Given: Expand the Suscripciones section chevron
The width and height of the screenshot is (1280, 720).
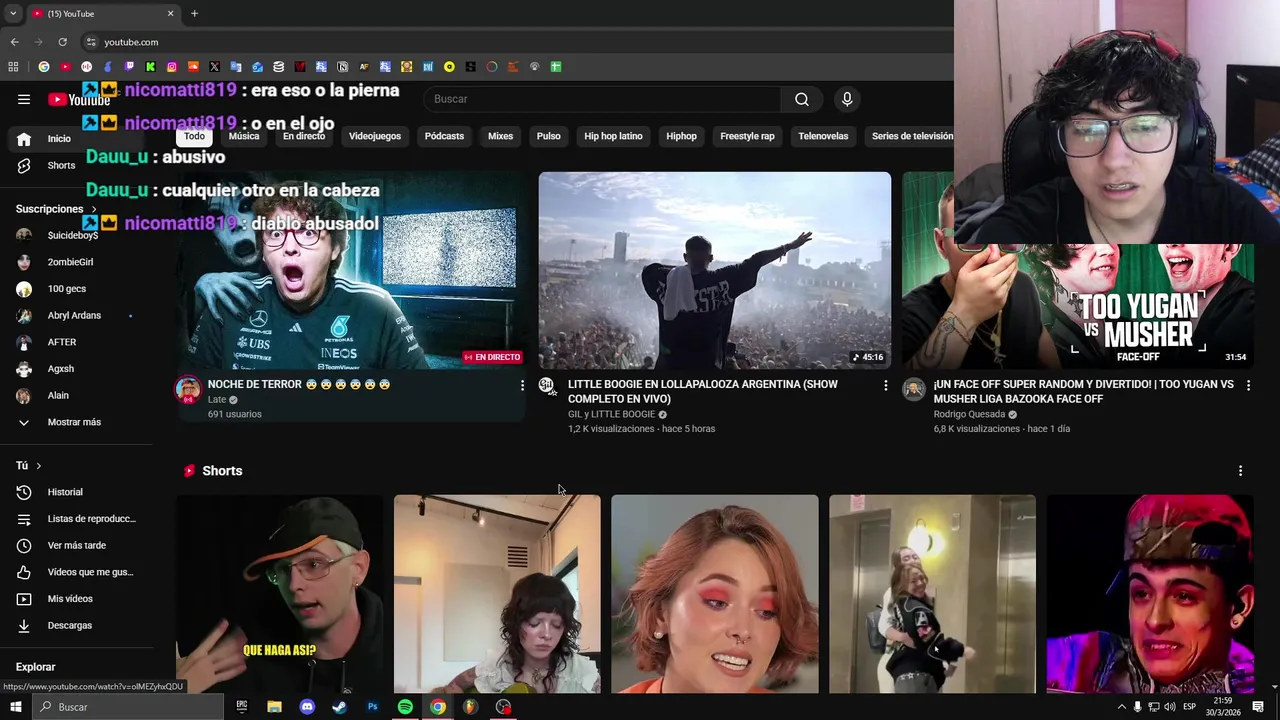Looking at the screenshot, I should [x=94, y=209].
